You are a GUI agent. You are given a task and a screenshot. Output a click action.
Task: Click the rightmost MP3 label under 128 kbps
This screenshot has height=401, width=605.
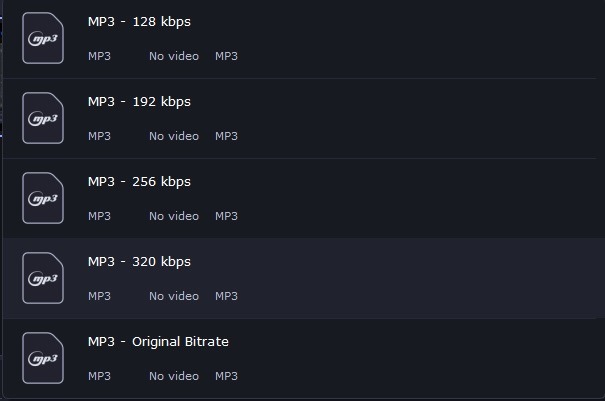[x=226, y=56]
